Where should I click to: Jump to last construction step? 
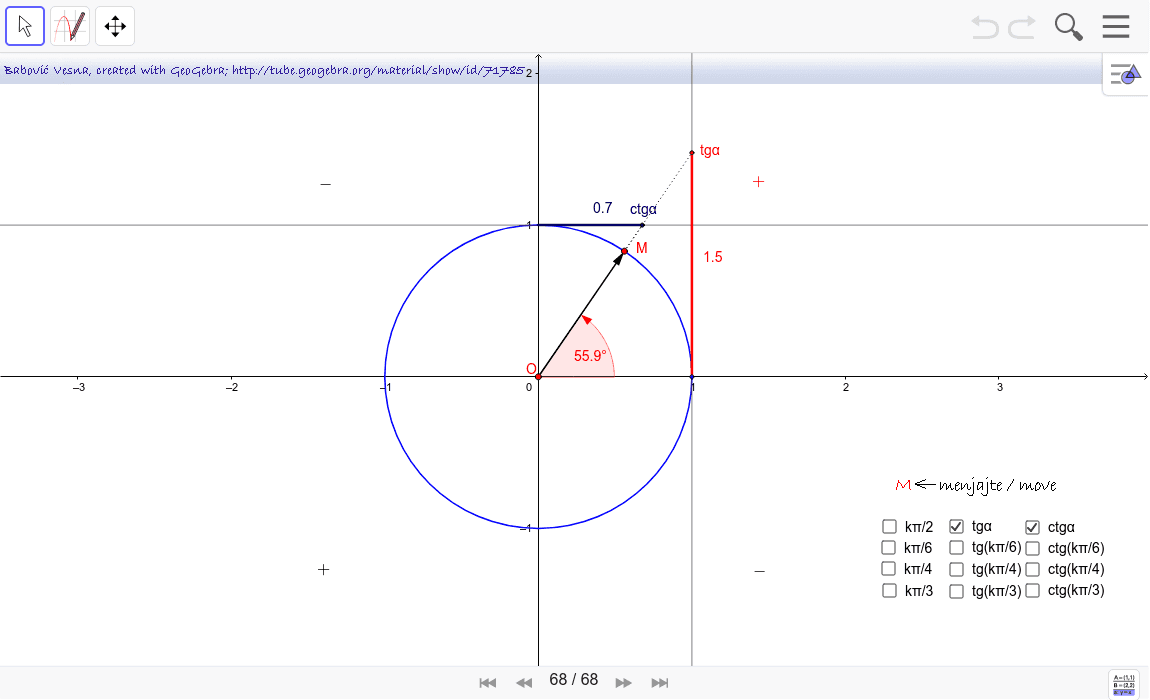(x=660, y=681)
